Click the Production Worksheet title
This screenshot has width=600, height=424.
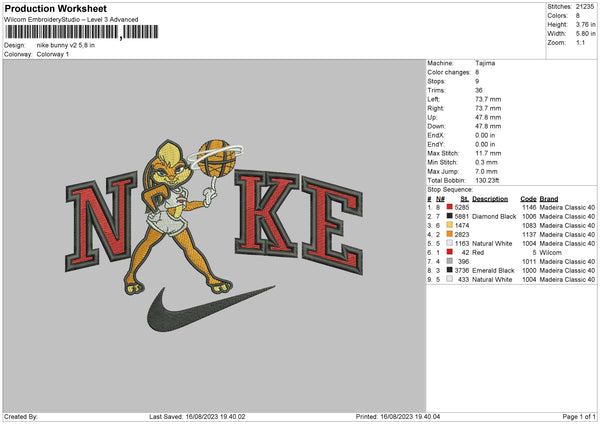(55, 8)
